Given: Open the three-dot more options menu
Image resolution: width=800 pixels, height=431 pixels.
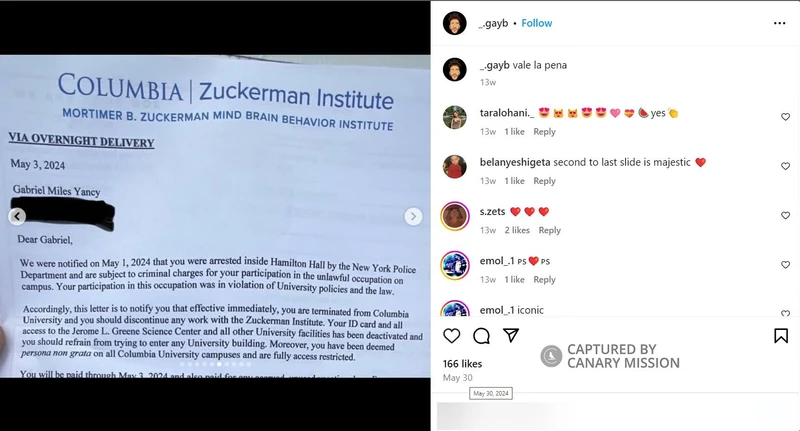Looking at the screenshot, I should coord(779,23).
